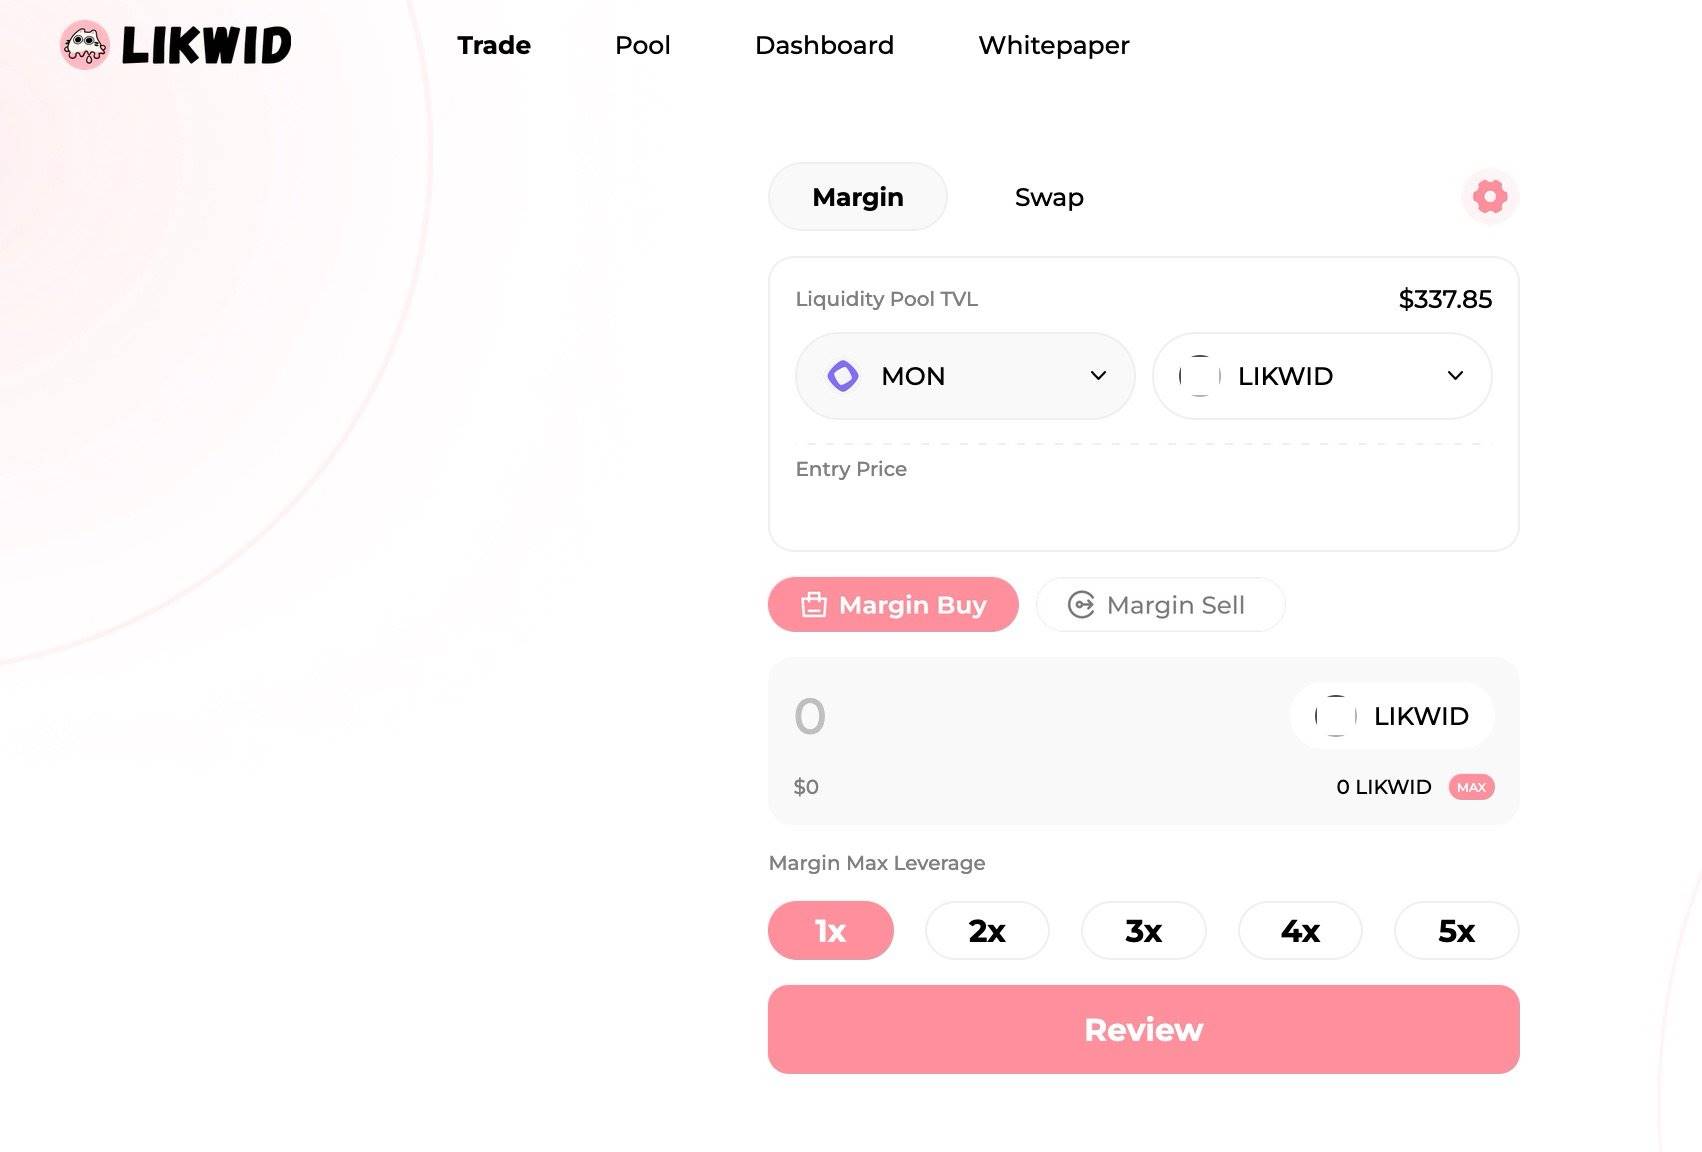Screen dimensions: 1702x1152
Task: Open settings via the pink gear icon
Action: [x=1490, y=196]
